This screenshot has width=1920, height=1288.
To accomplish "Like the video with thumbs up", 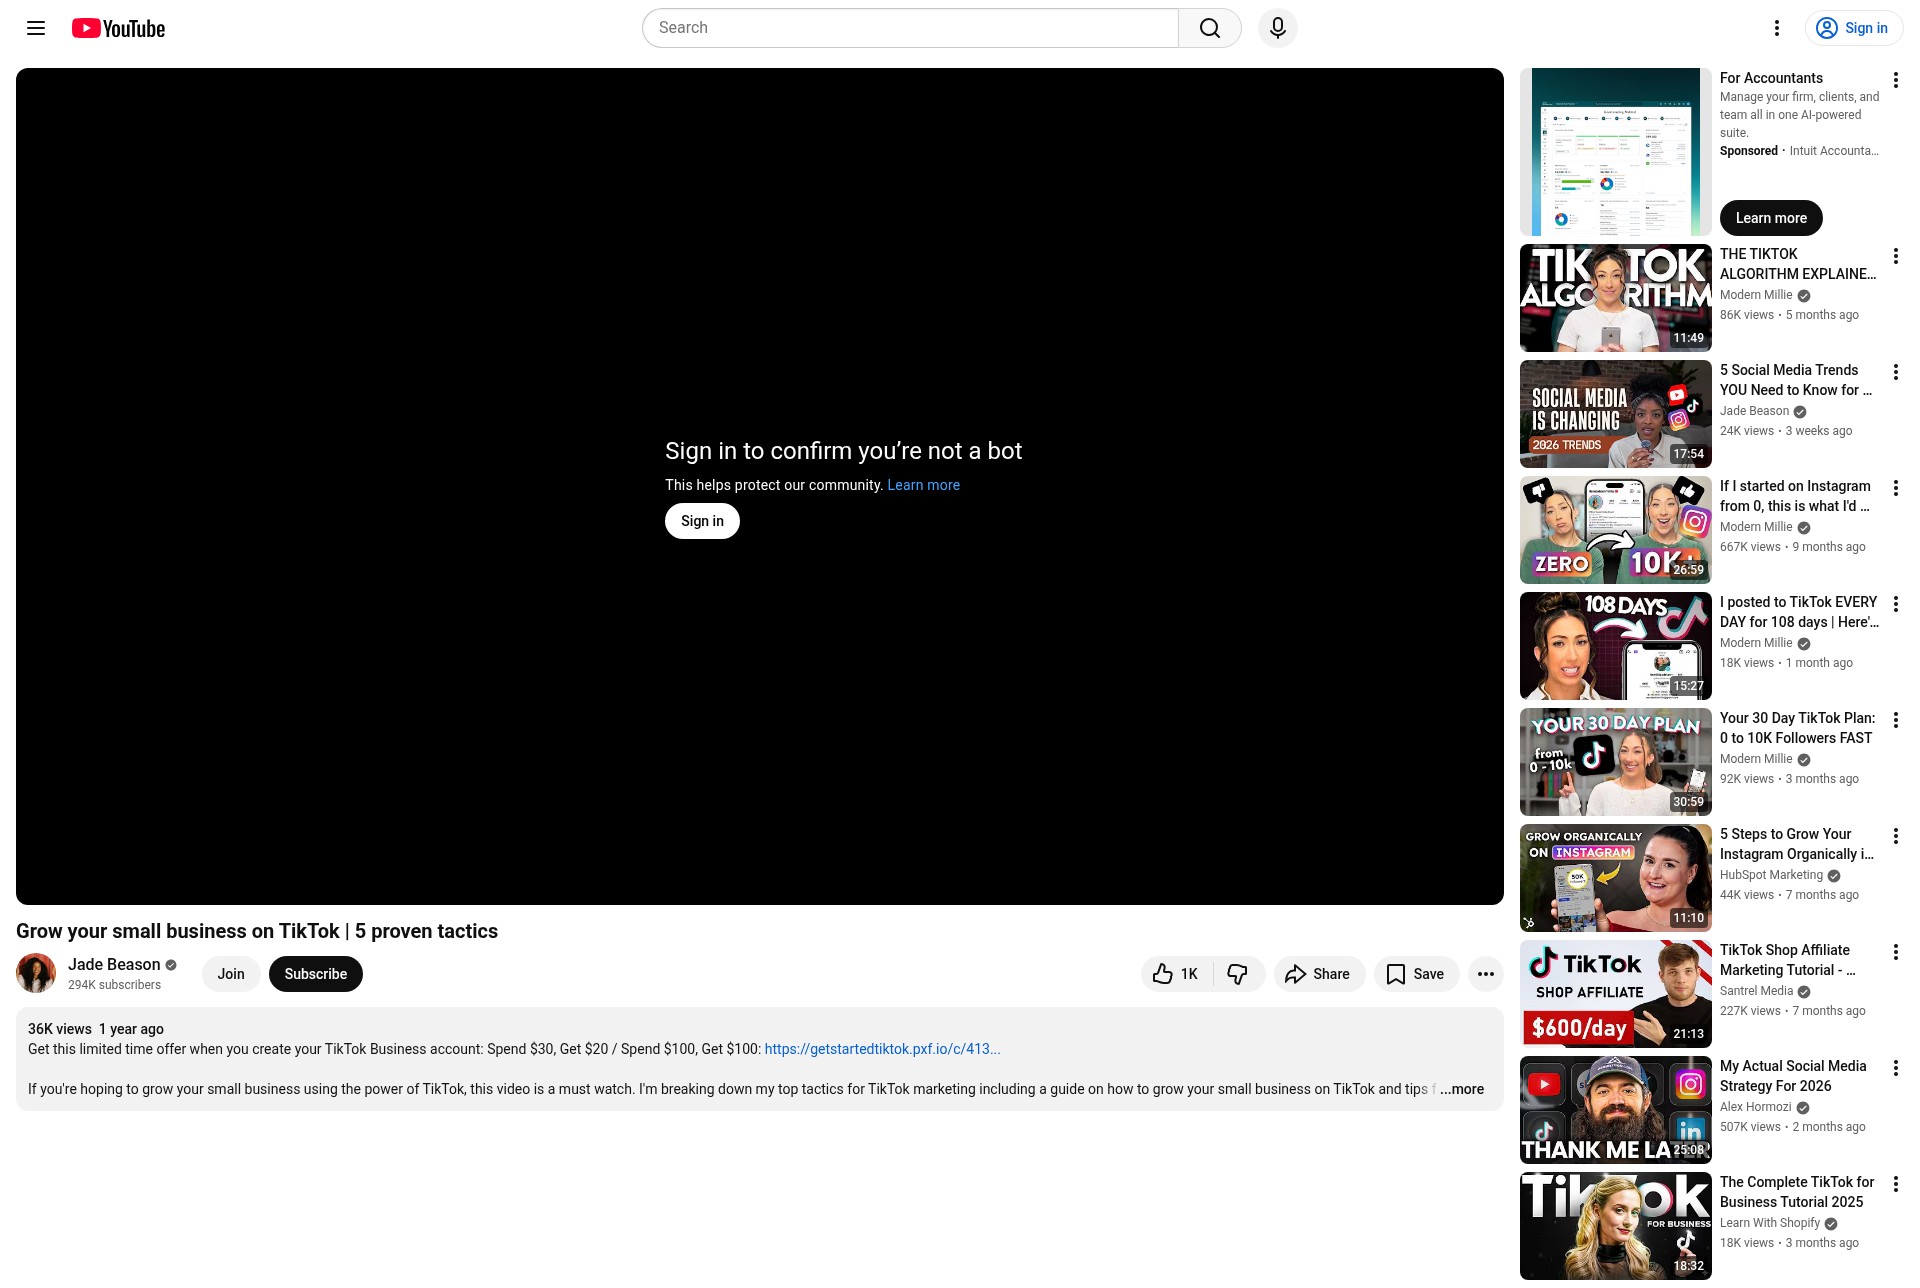I will pos(1176,974).
